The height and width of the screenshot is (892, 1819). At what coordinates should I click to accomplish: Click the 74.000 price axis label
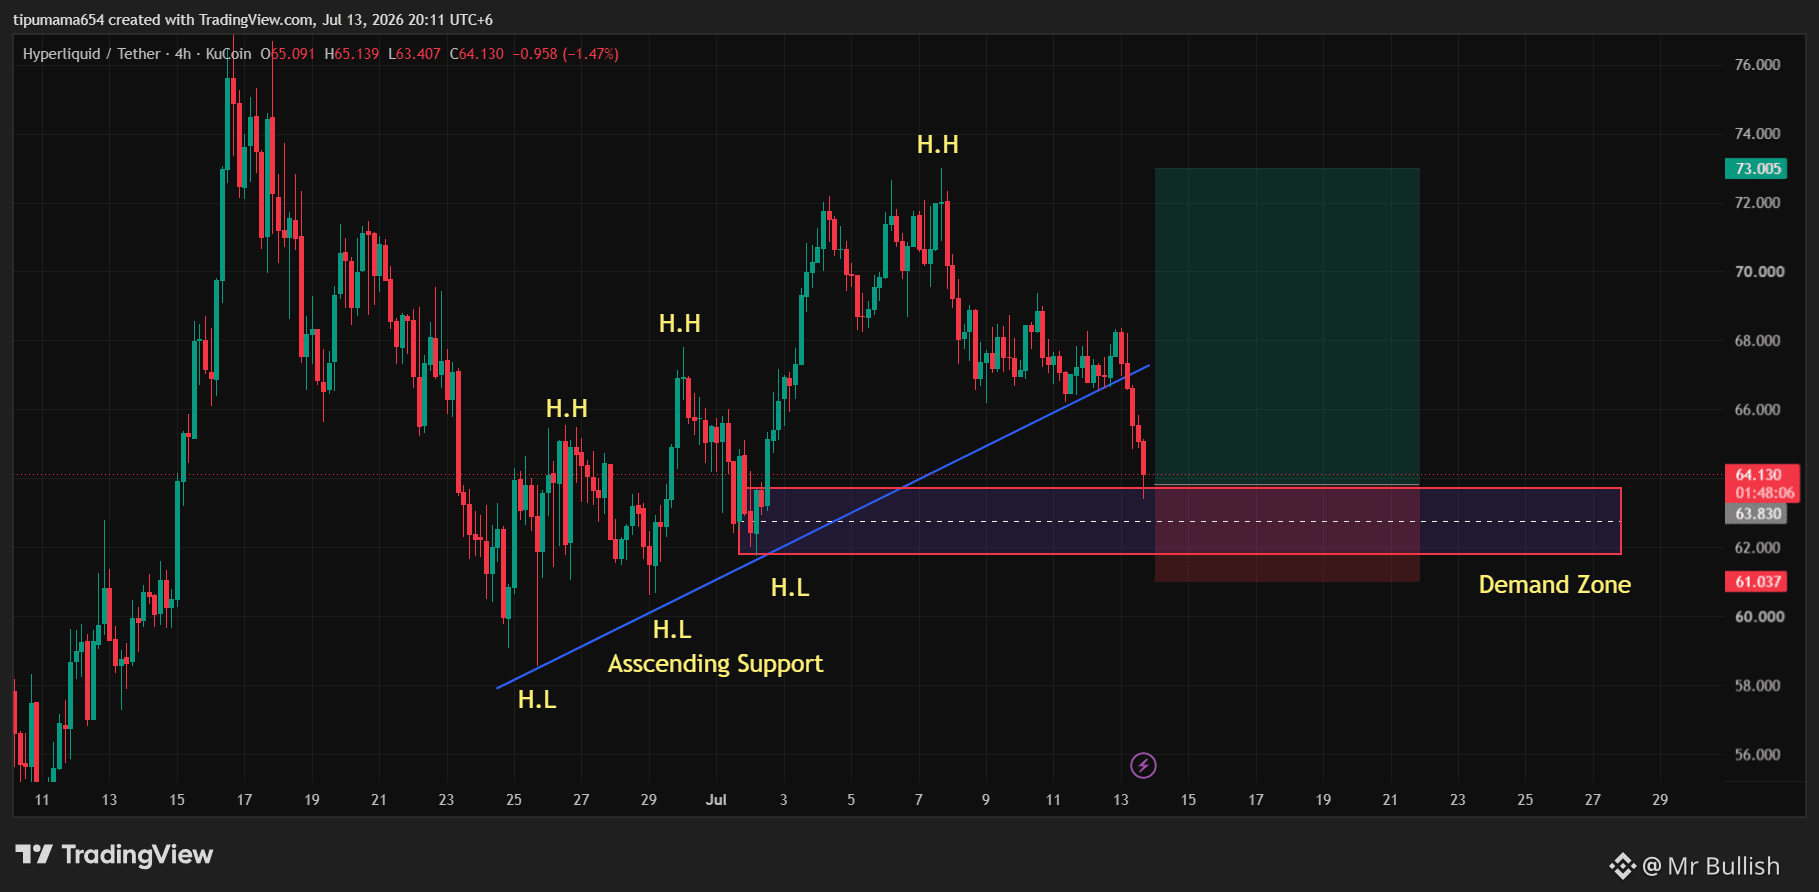coord(1757,134)
